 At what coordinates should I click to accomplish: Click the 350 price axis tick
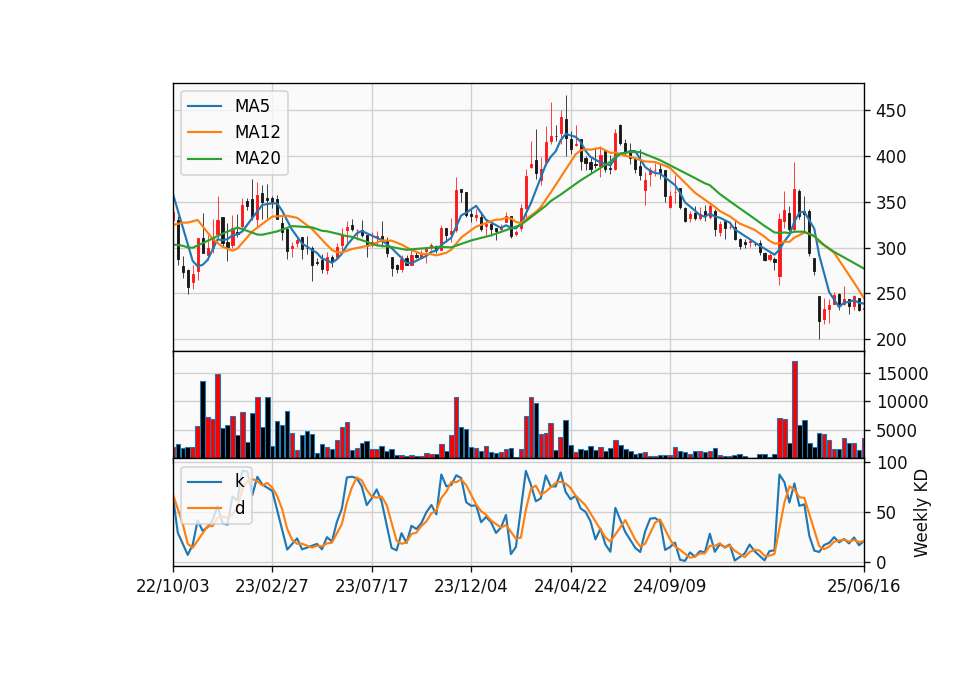(891, 203)
